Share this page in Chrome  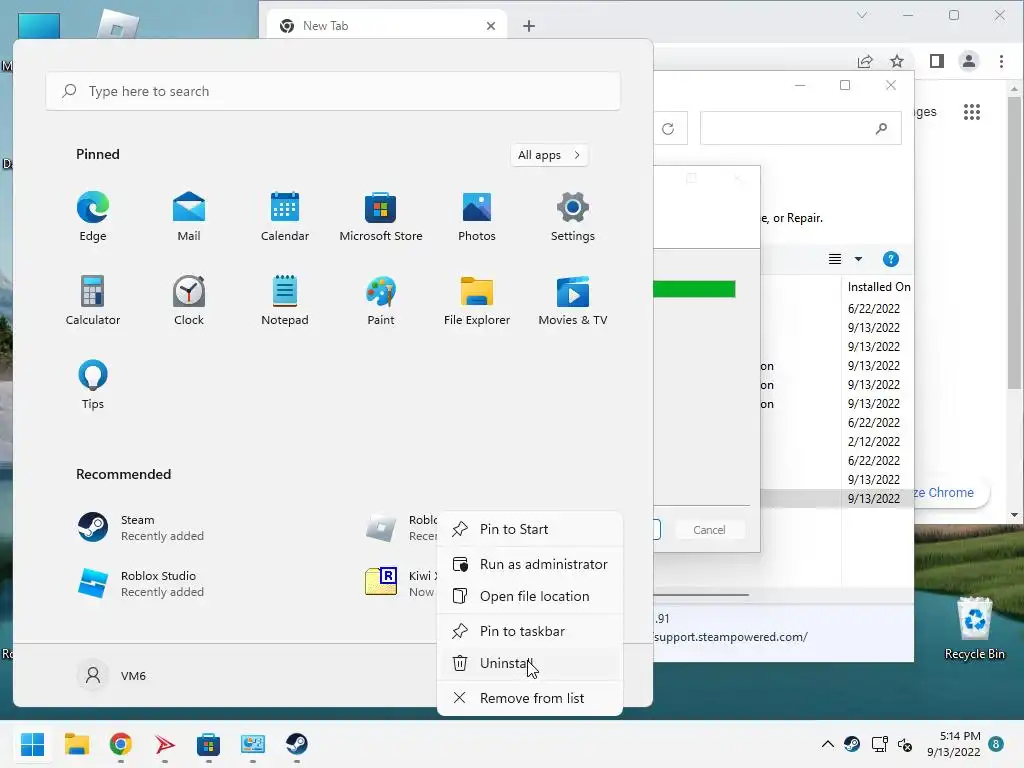(865, 61)
